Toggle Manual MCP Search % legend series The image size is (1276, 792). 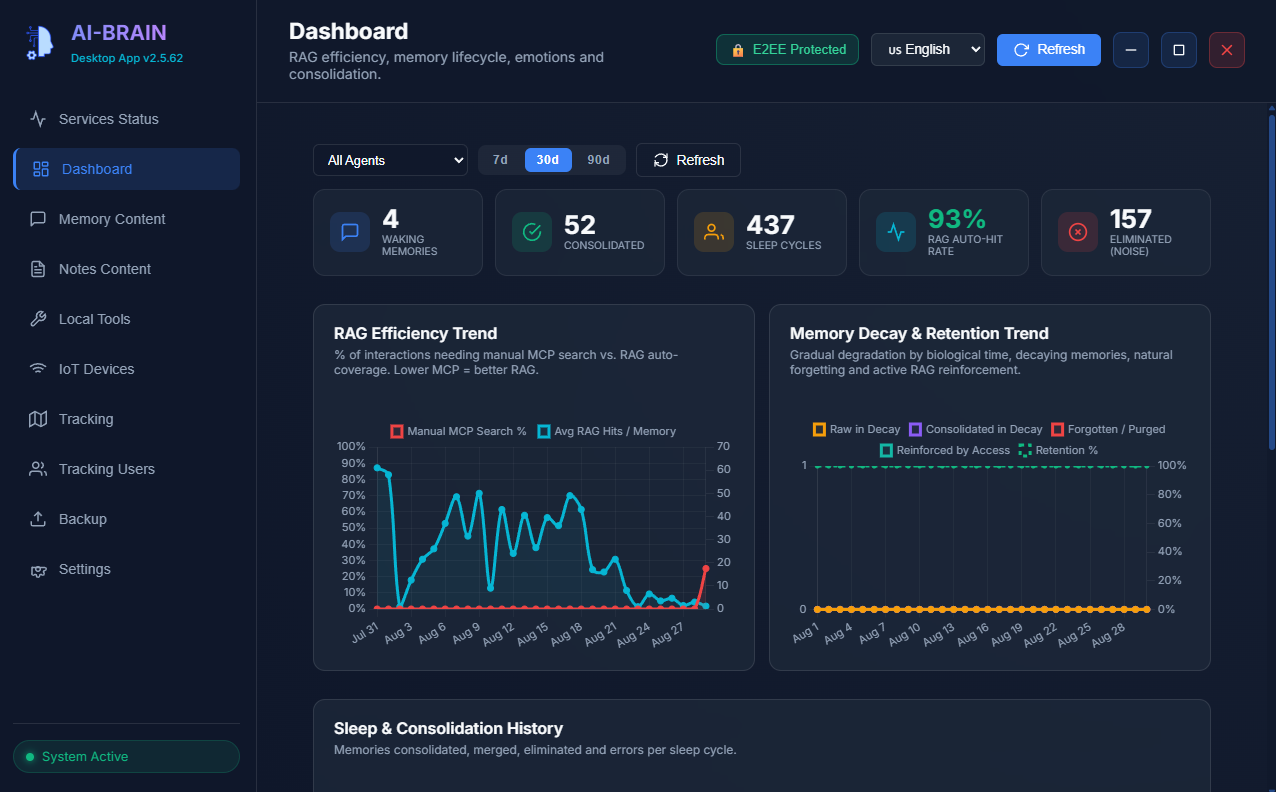tap(458, 431)
